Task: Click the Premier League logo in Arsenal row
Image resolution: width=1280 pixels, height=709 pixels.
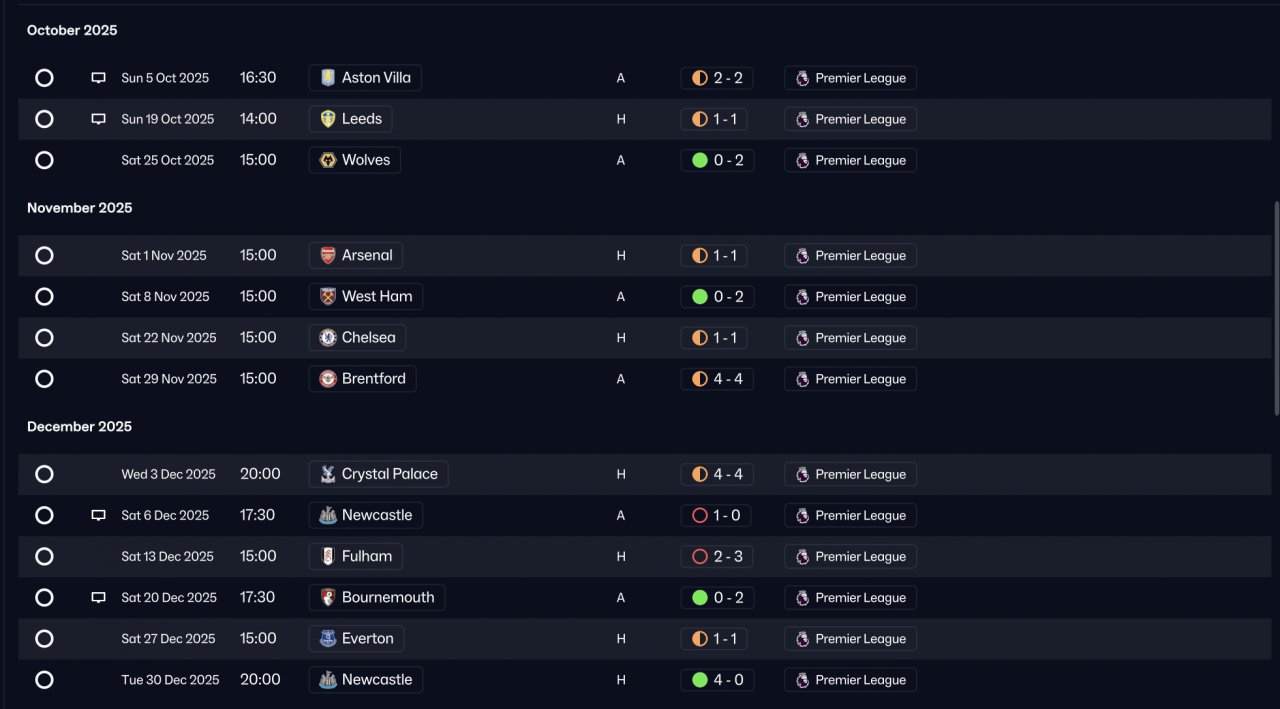Action: point(802,256)
